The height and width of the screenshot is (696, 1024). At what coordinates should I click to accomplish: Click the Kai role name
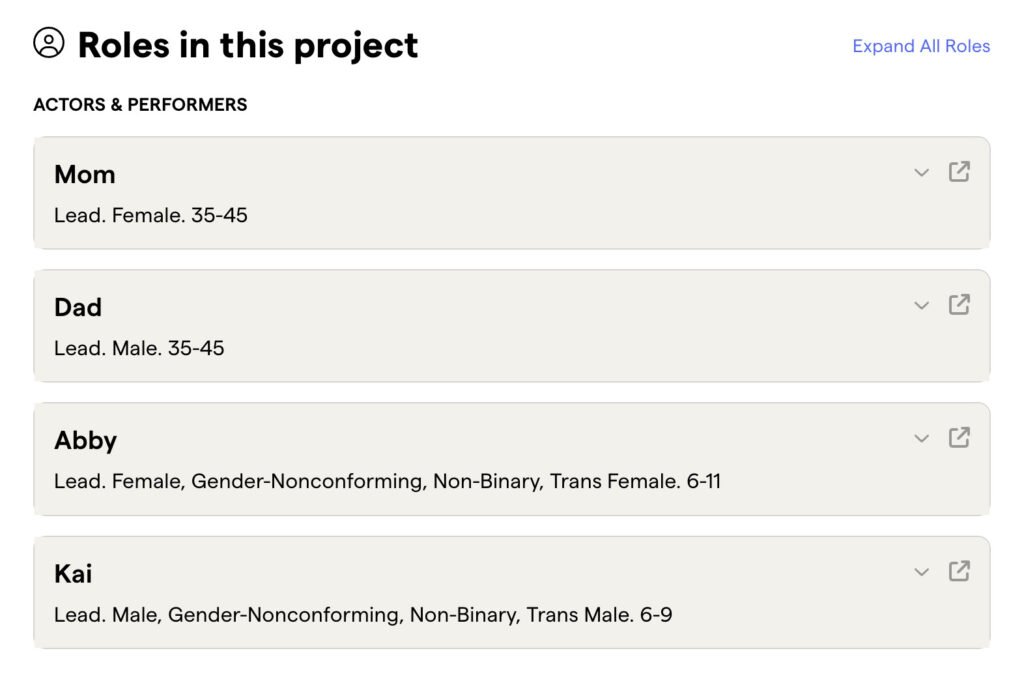coord(73,573)
